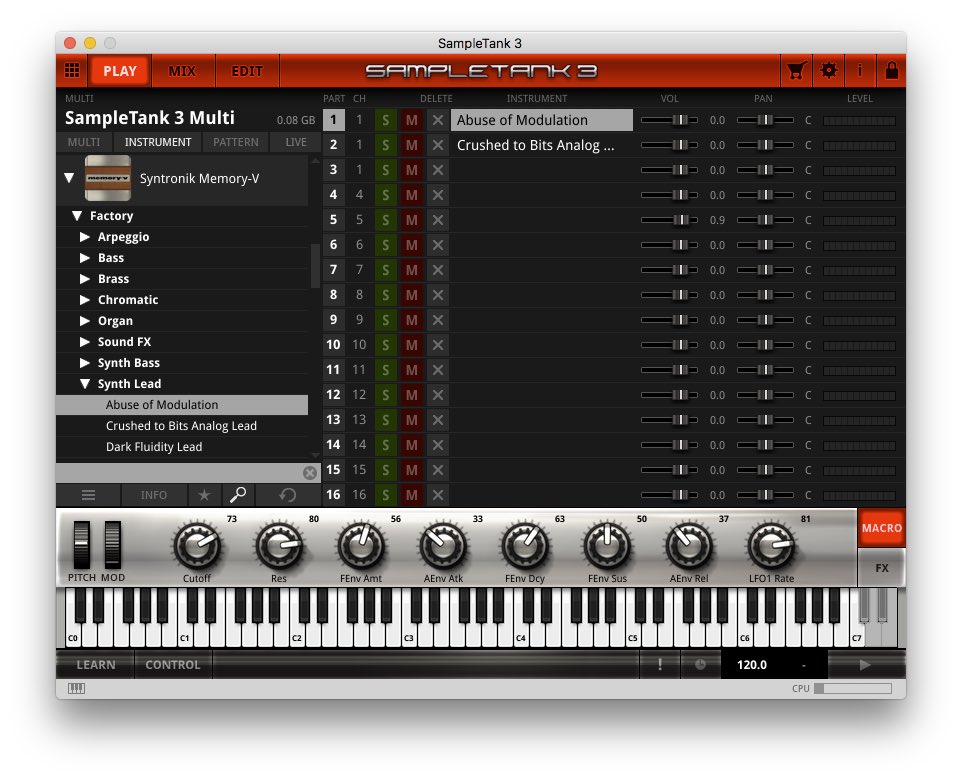This screenshot has height=779, width=962.
Task: Start playback with play arrow
Action: coord(865,665)
